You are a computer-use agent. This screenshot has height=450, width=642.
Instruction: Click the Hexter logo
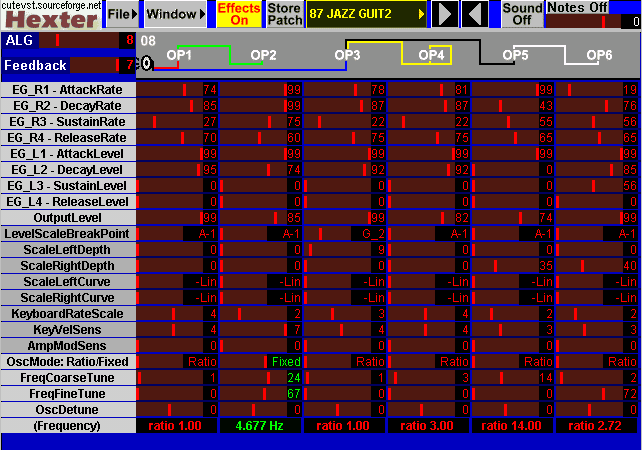51,19
